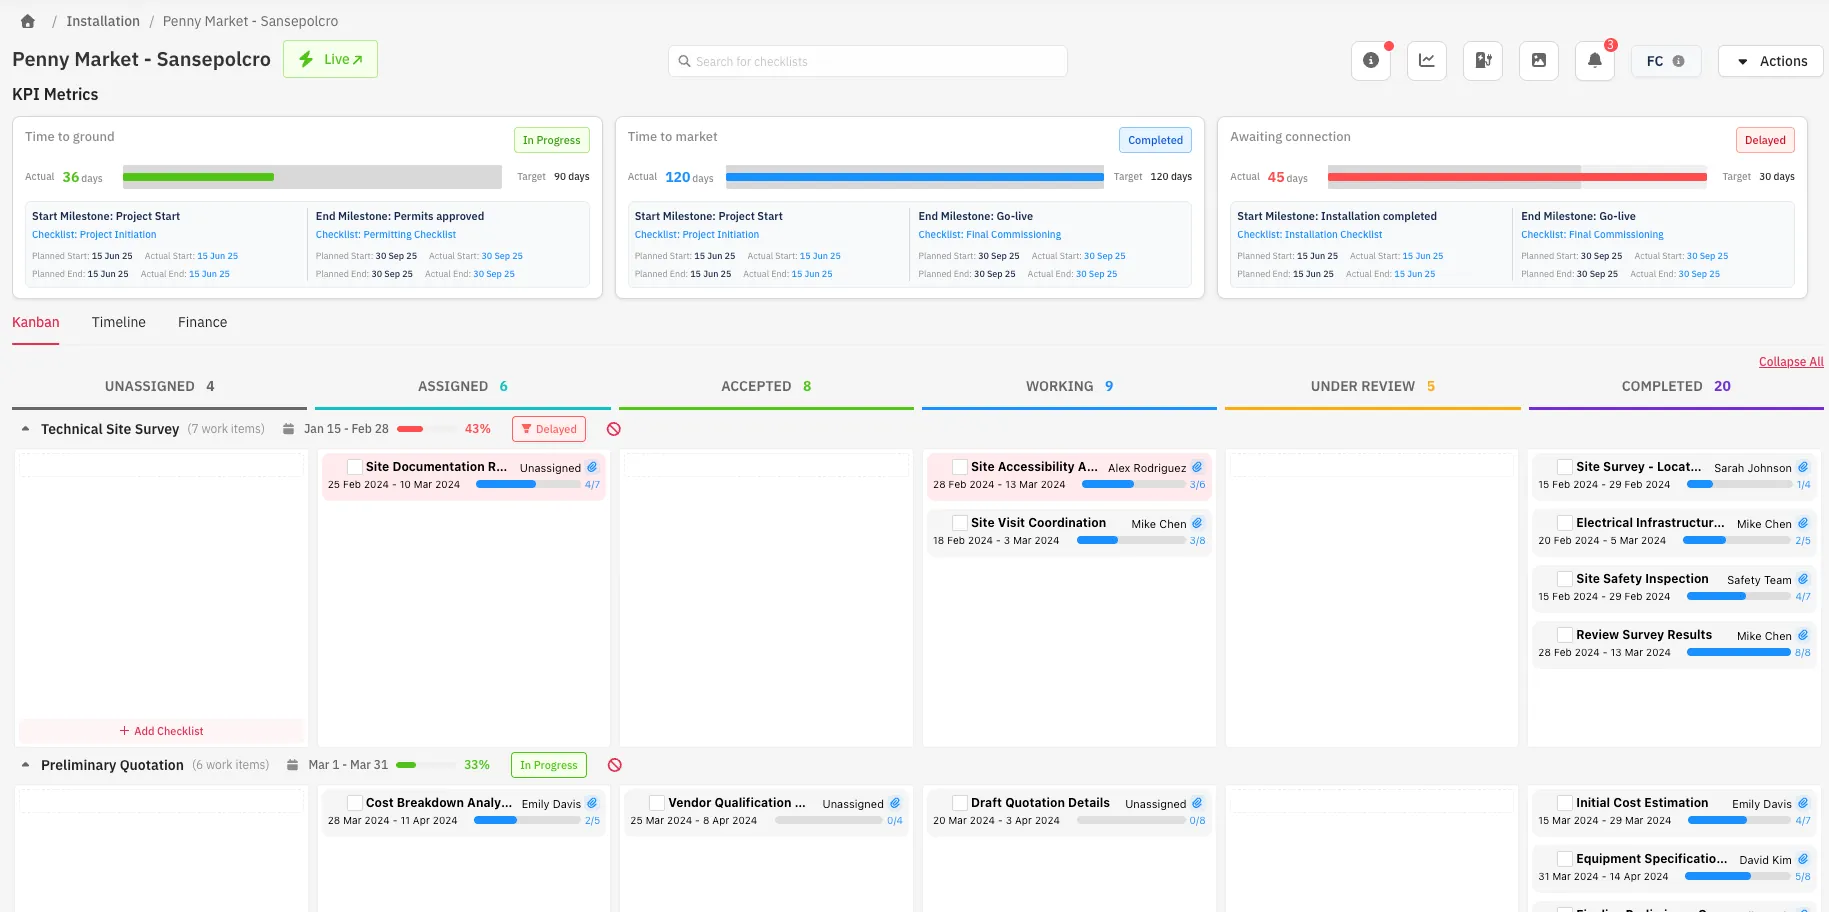This screenshot has width=1829, height=912.
Task: Check the Initial Cost Estimation checkbox
Action: [1565, 803]
